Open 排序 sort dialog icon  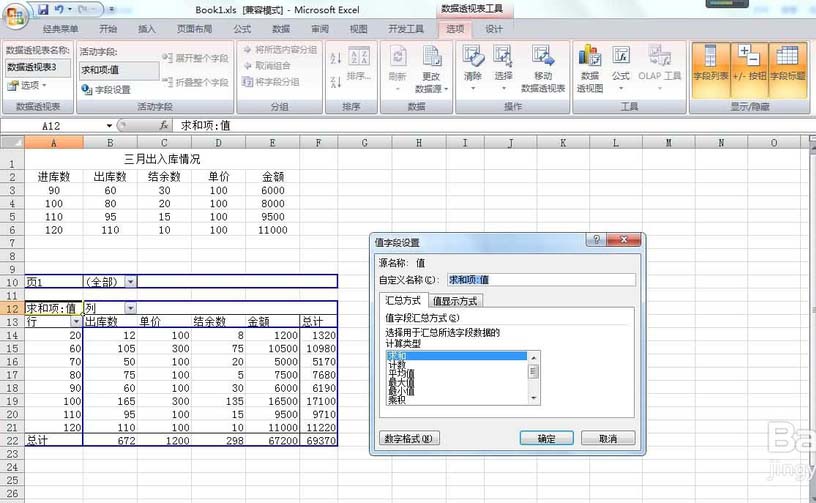[359, 64]
